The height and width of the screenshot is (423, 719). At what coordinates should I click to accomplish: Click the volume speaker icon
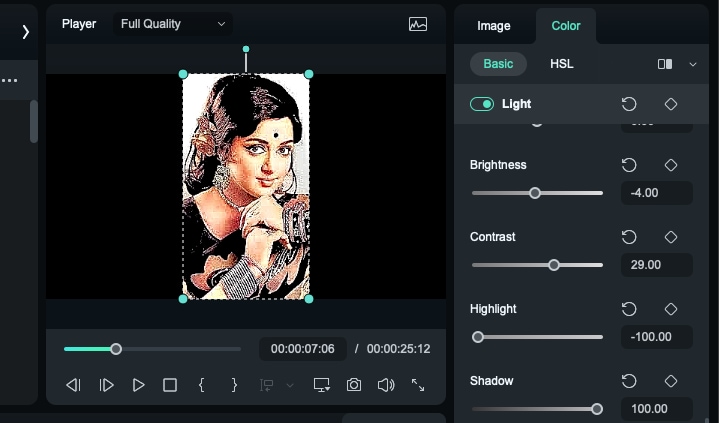pos(386,385)
